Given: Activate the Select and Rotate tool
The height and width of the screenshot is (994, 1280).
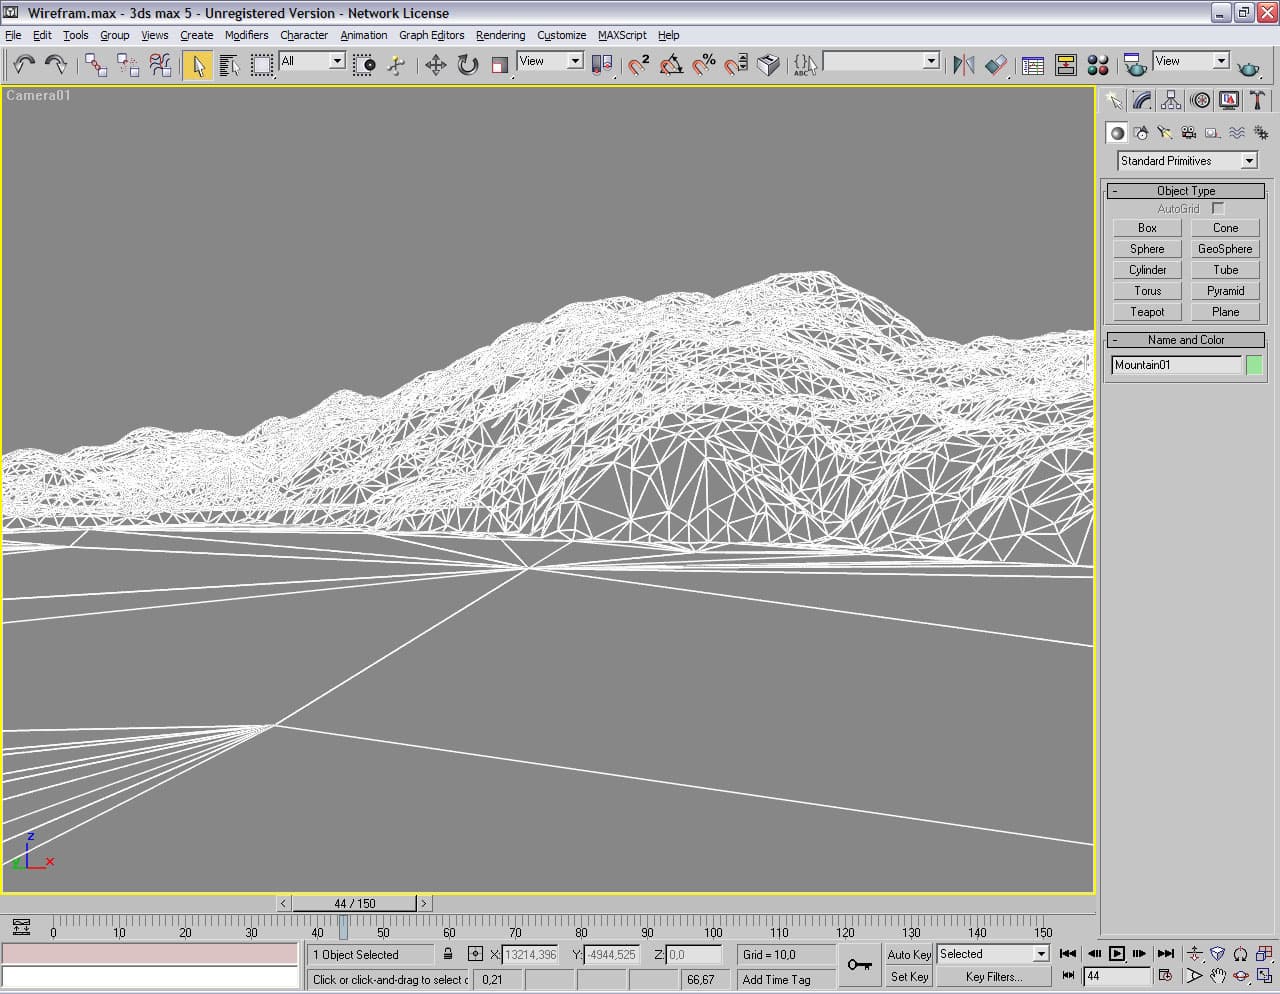Looking at the screenshot, I should pos(467,65).
